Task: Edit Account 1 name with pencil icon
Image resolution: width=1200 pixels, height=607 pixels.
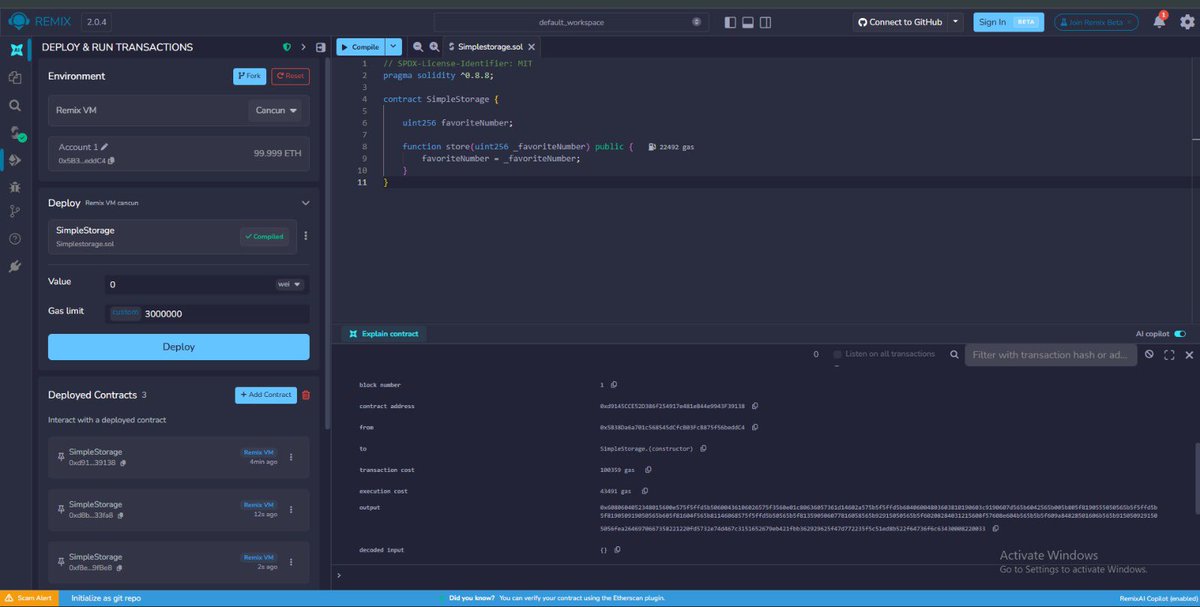Action: pyautogui.click(x=104, y=147)
